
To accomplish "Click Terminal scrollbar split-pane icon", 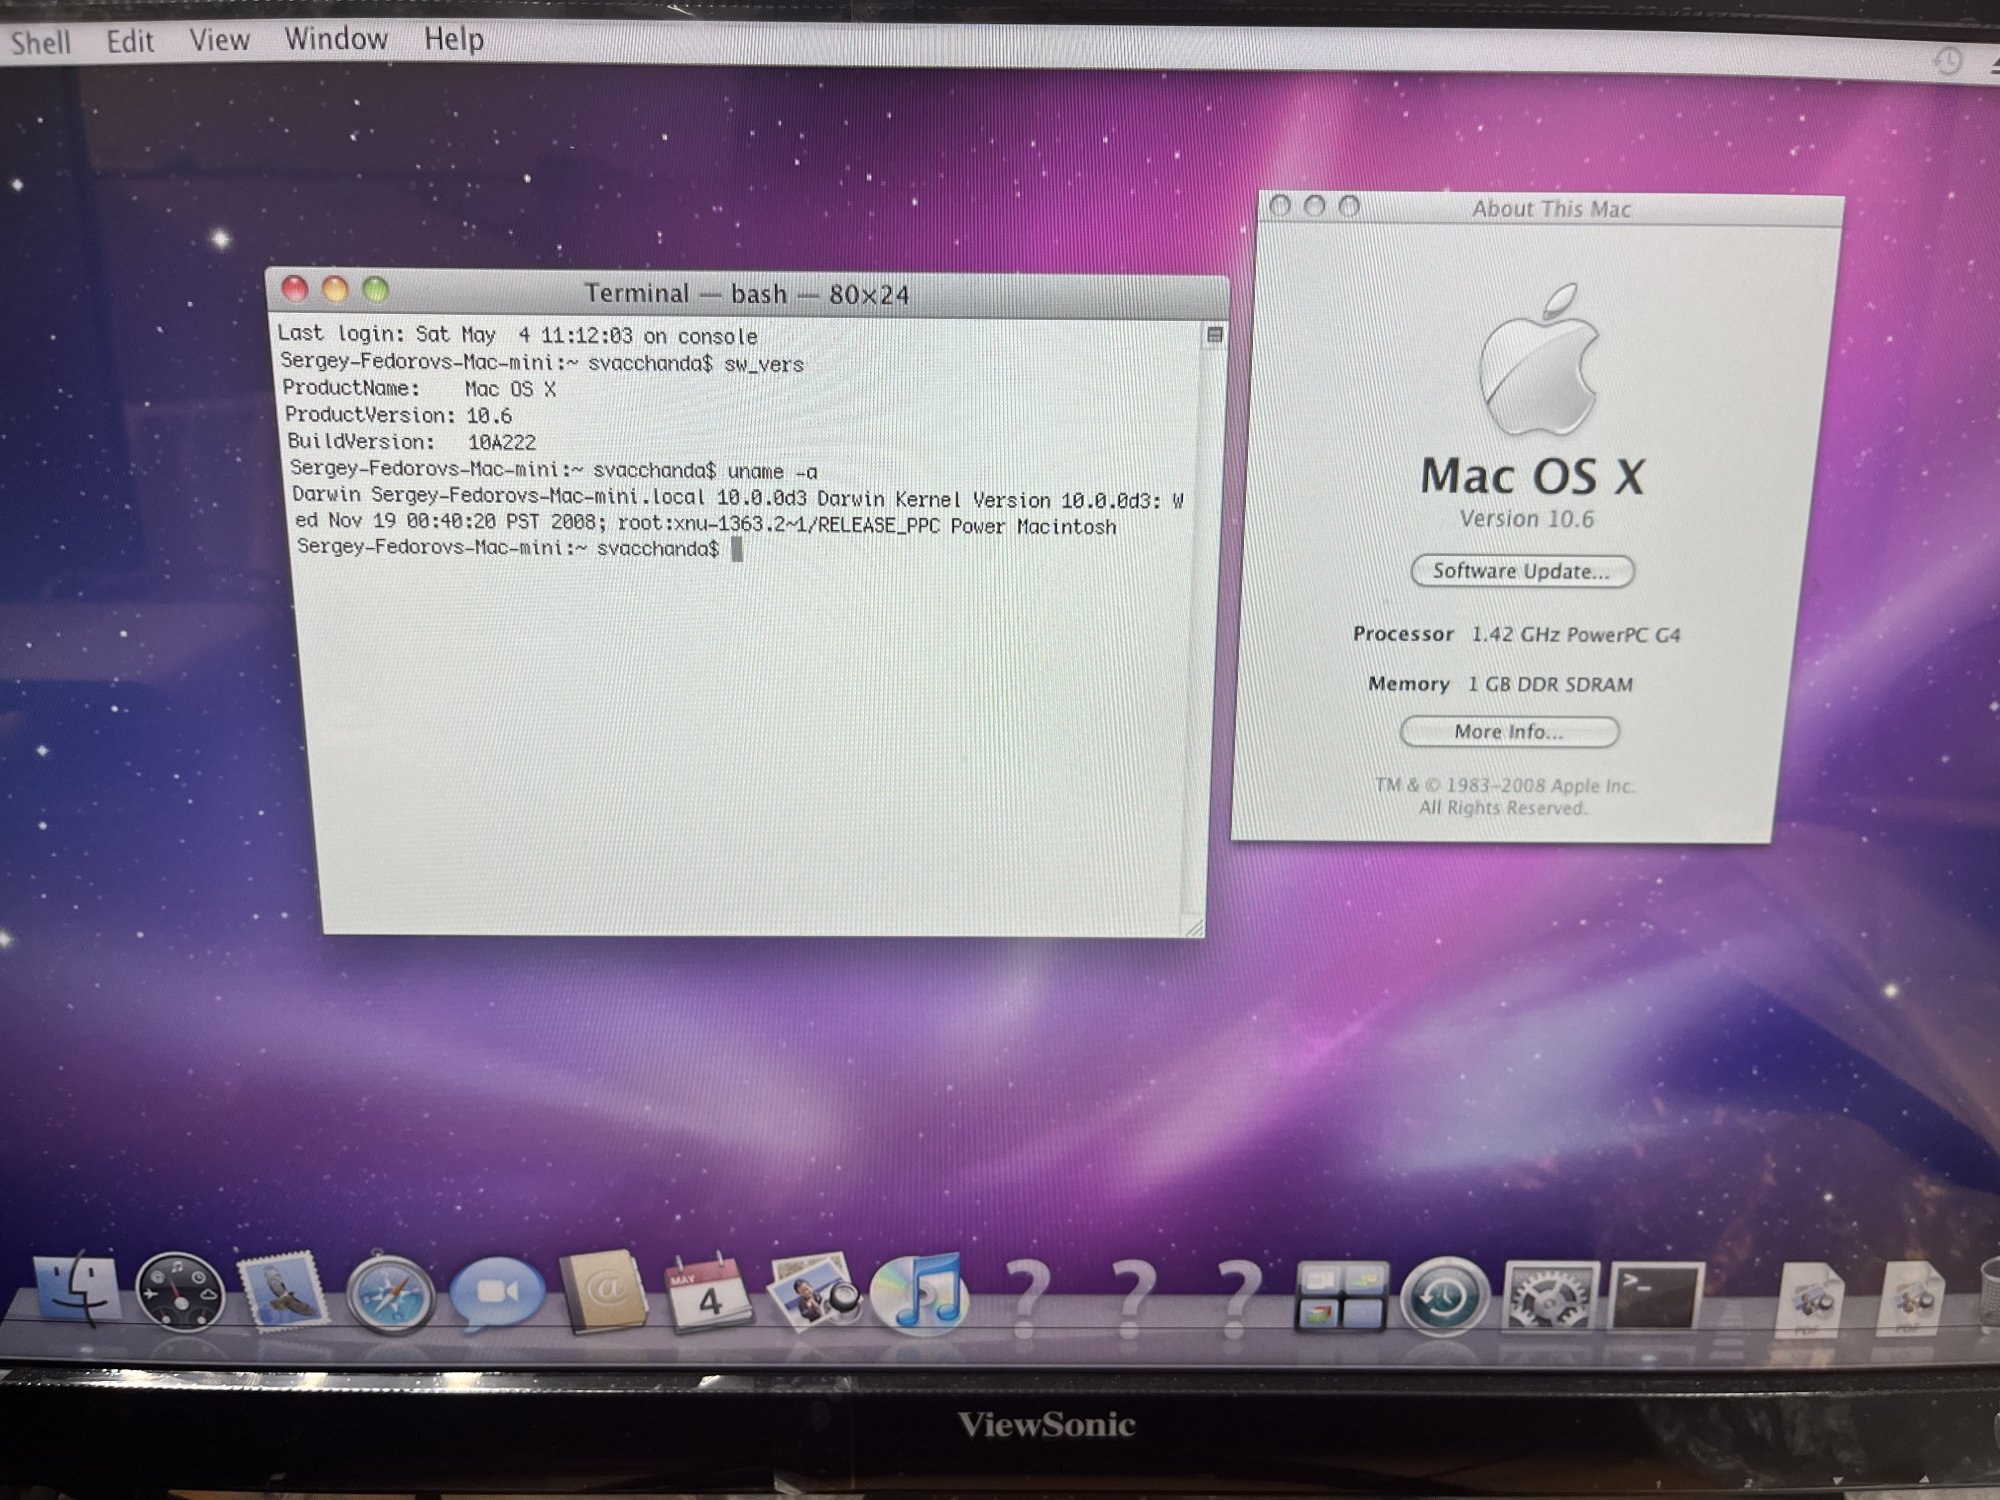I will [x=1214, y=335].
